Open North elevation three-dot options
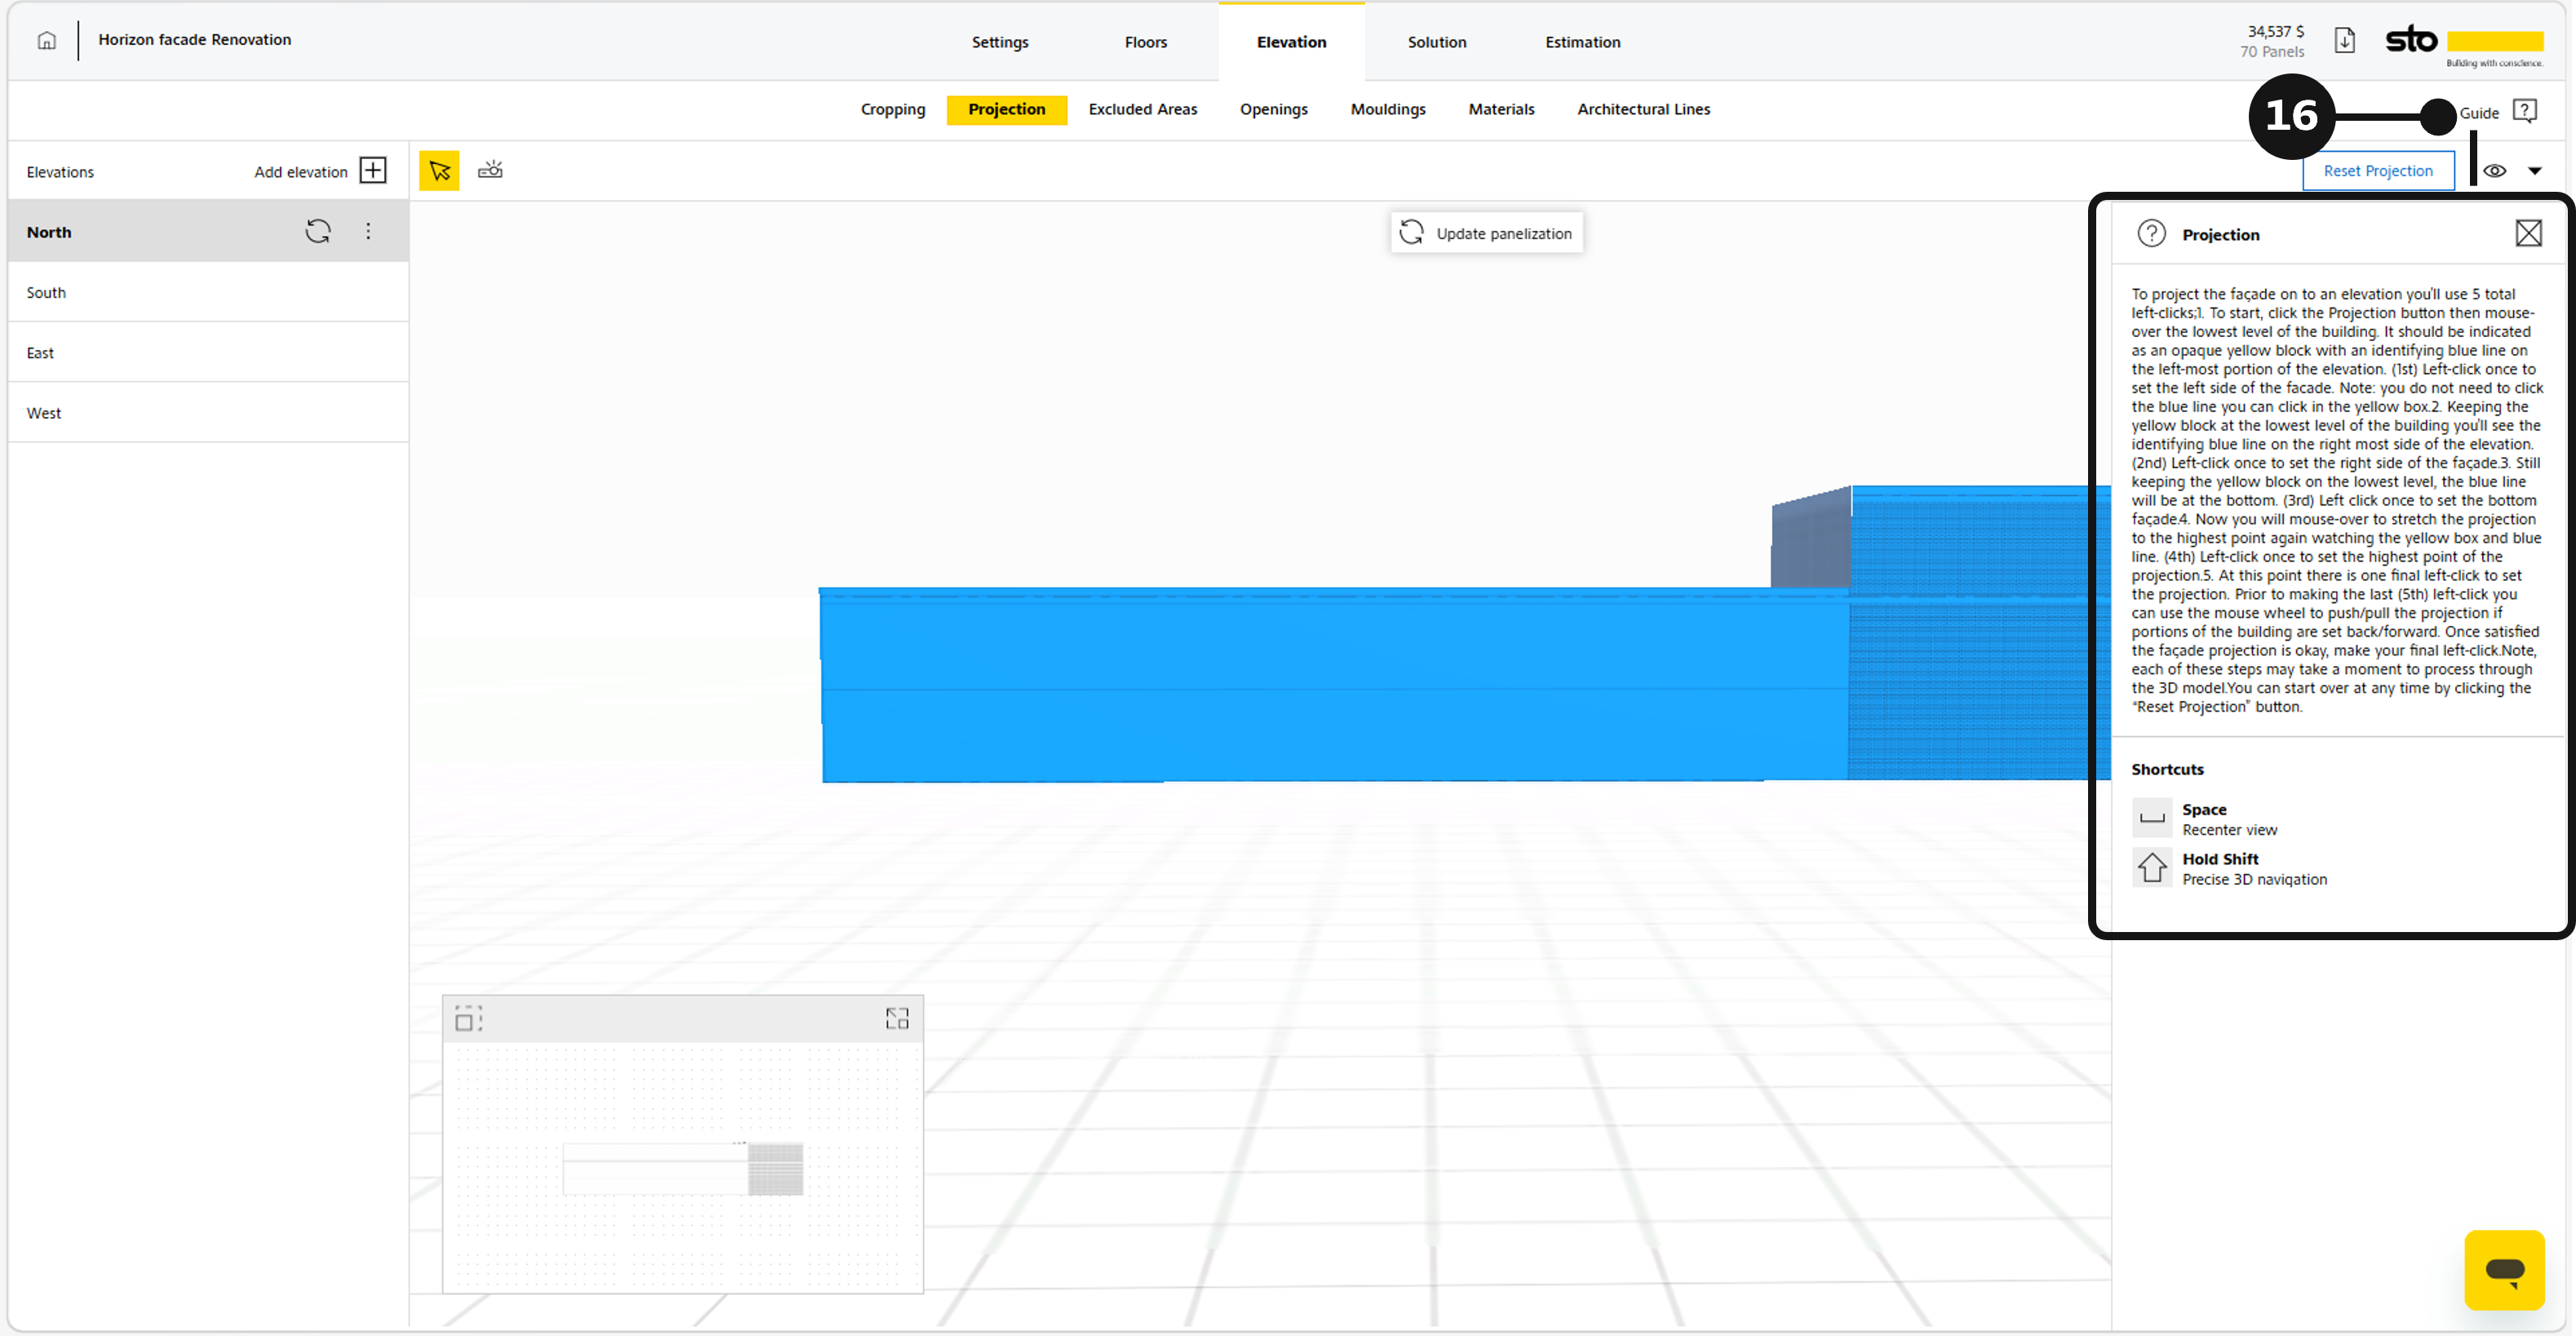Screen dimensions: 2576x1336 [368, 231]
